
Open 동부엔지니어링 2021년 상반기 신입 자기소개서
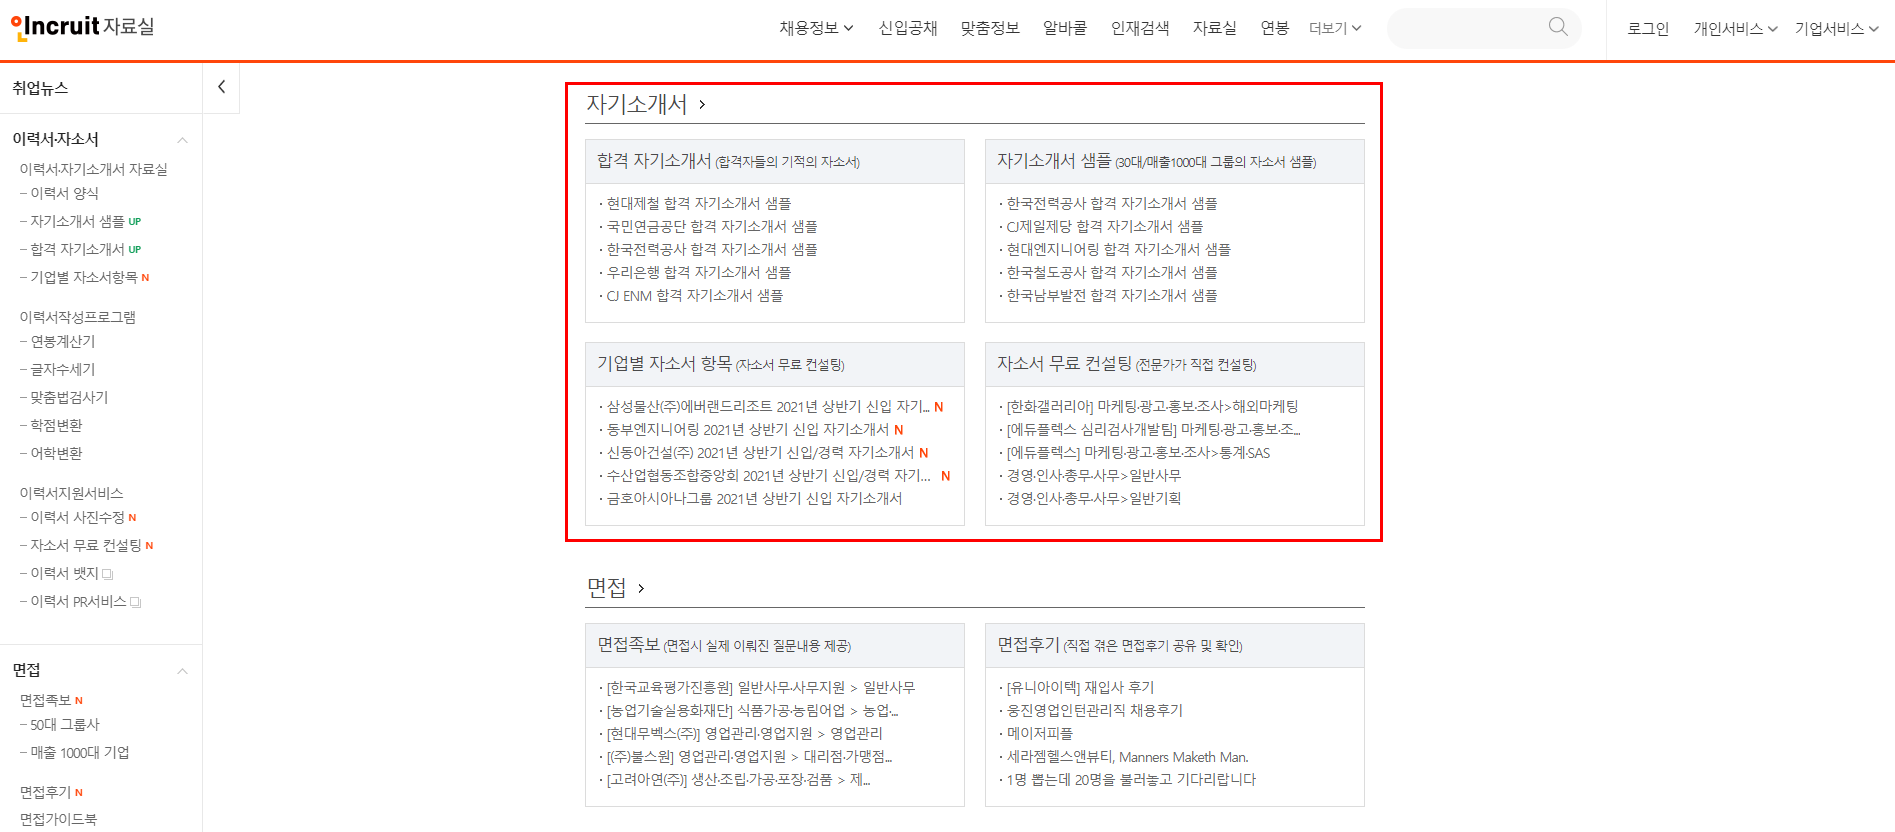(747, 429)
